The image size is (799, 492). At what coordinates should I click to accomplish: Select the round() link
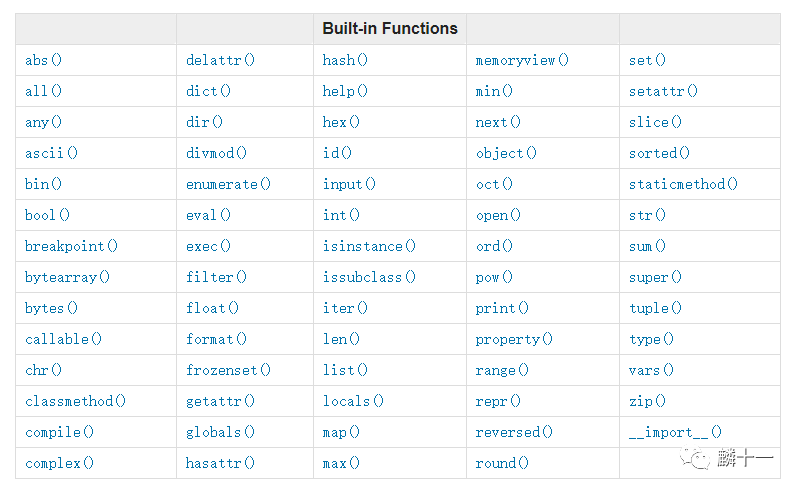click(x=502, y=463)
